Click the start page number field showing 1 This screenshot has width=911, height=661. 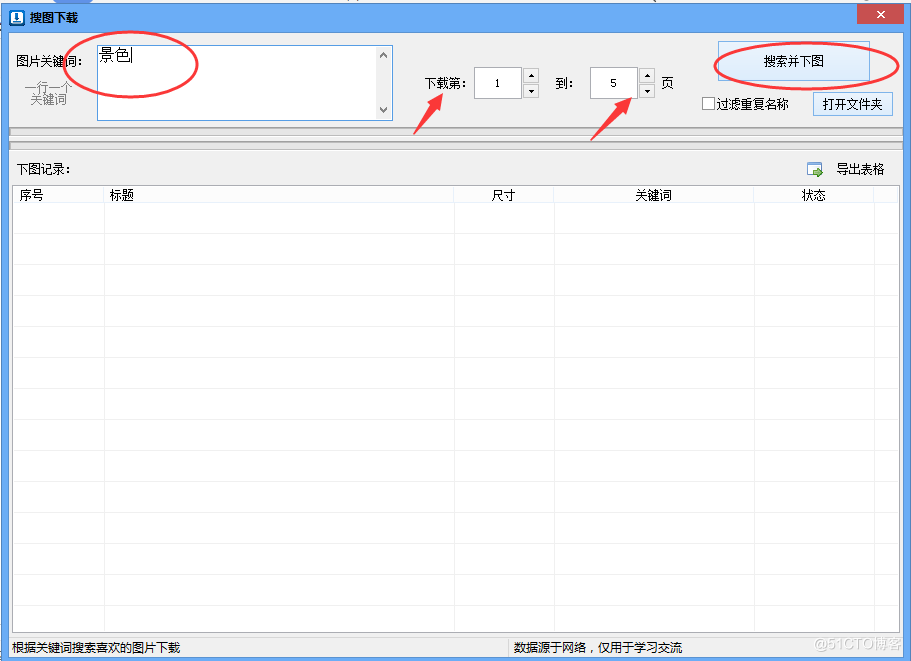click(498, 83)
